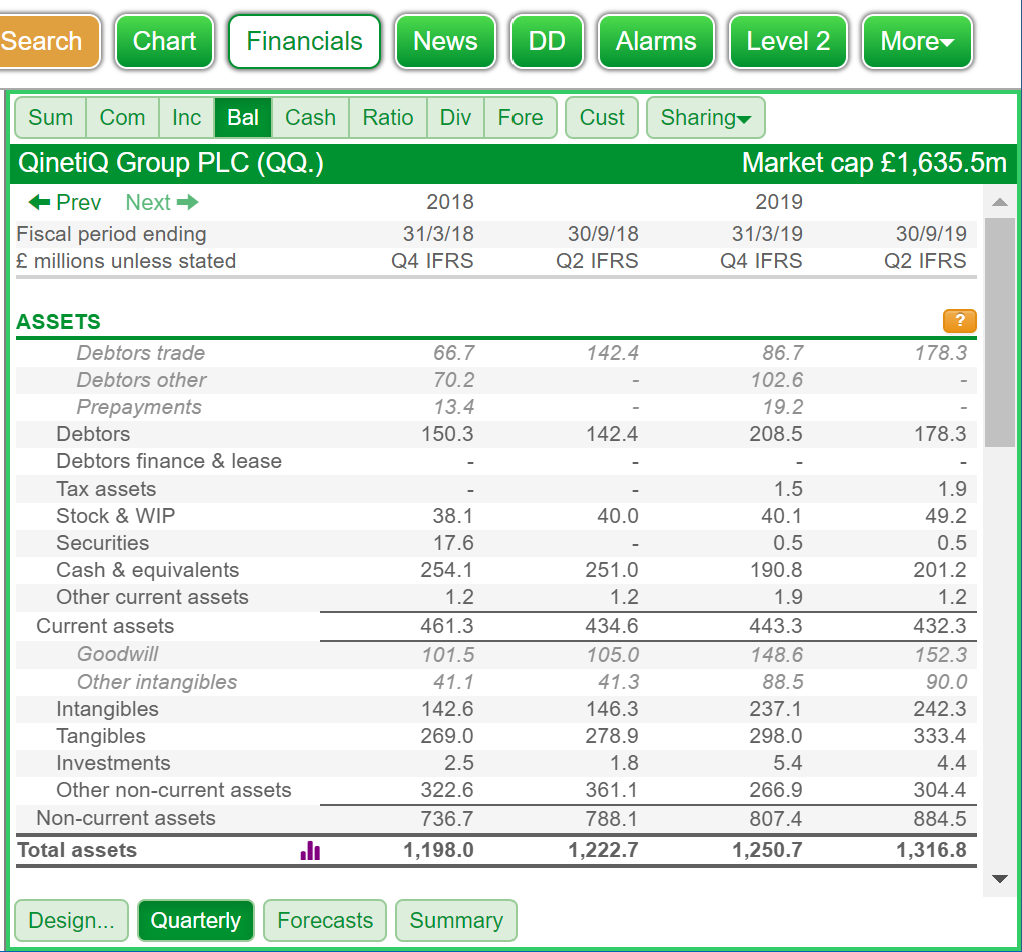Click the 31/3/18 fiscal period header
Viewport: 1022px width, 952px height.
click(438, 233)
